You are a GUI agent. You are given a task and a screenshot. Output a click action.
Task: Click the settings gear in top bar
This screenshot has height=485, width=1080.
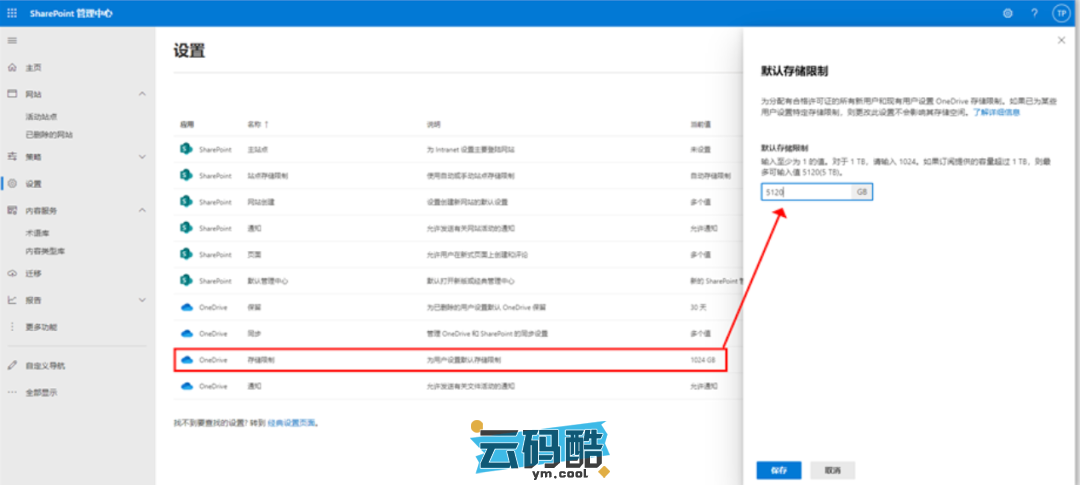pyautogui.click(x=1007, y=13)
